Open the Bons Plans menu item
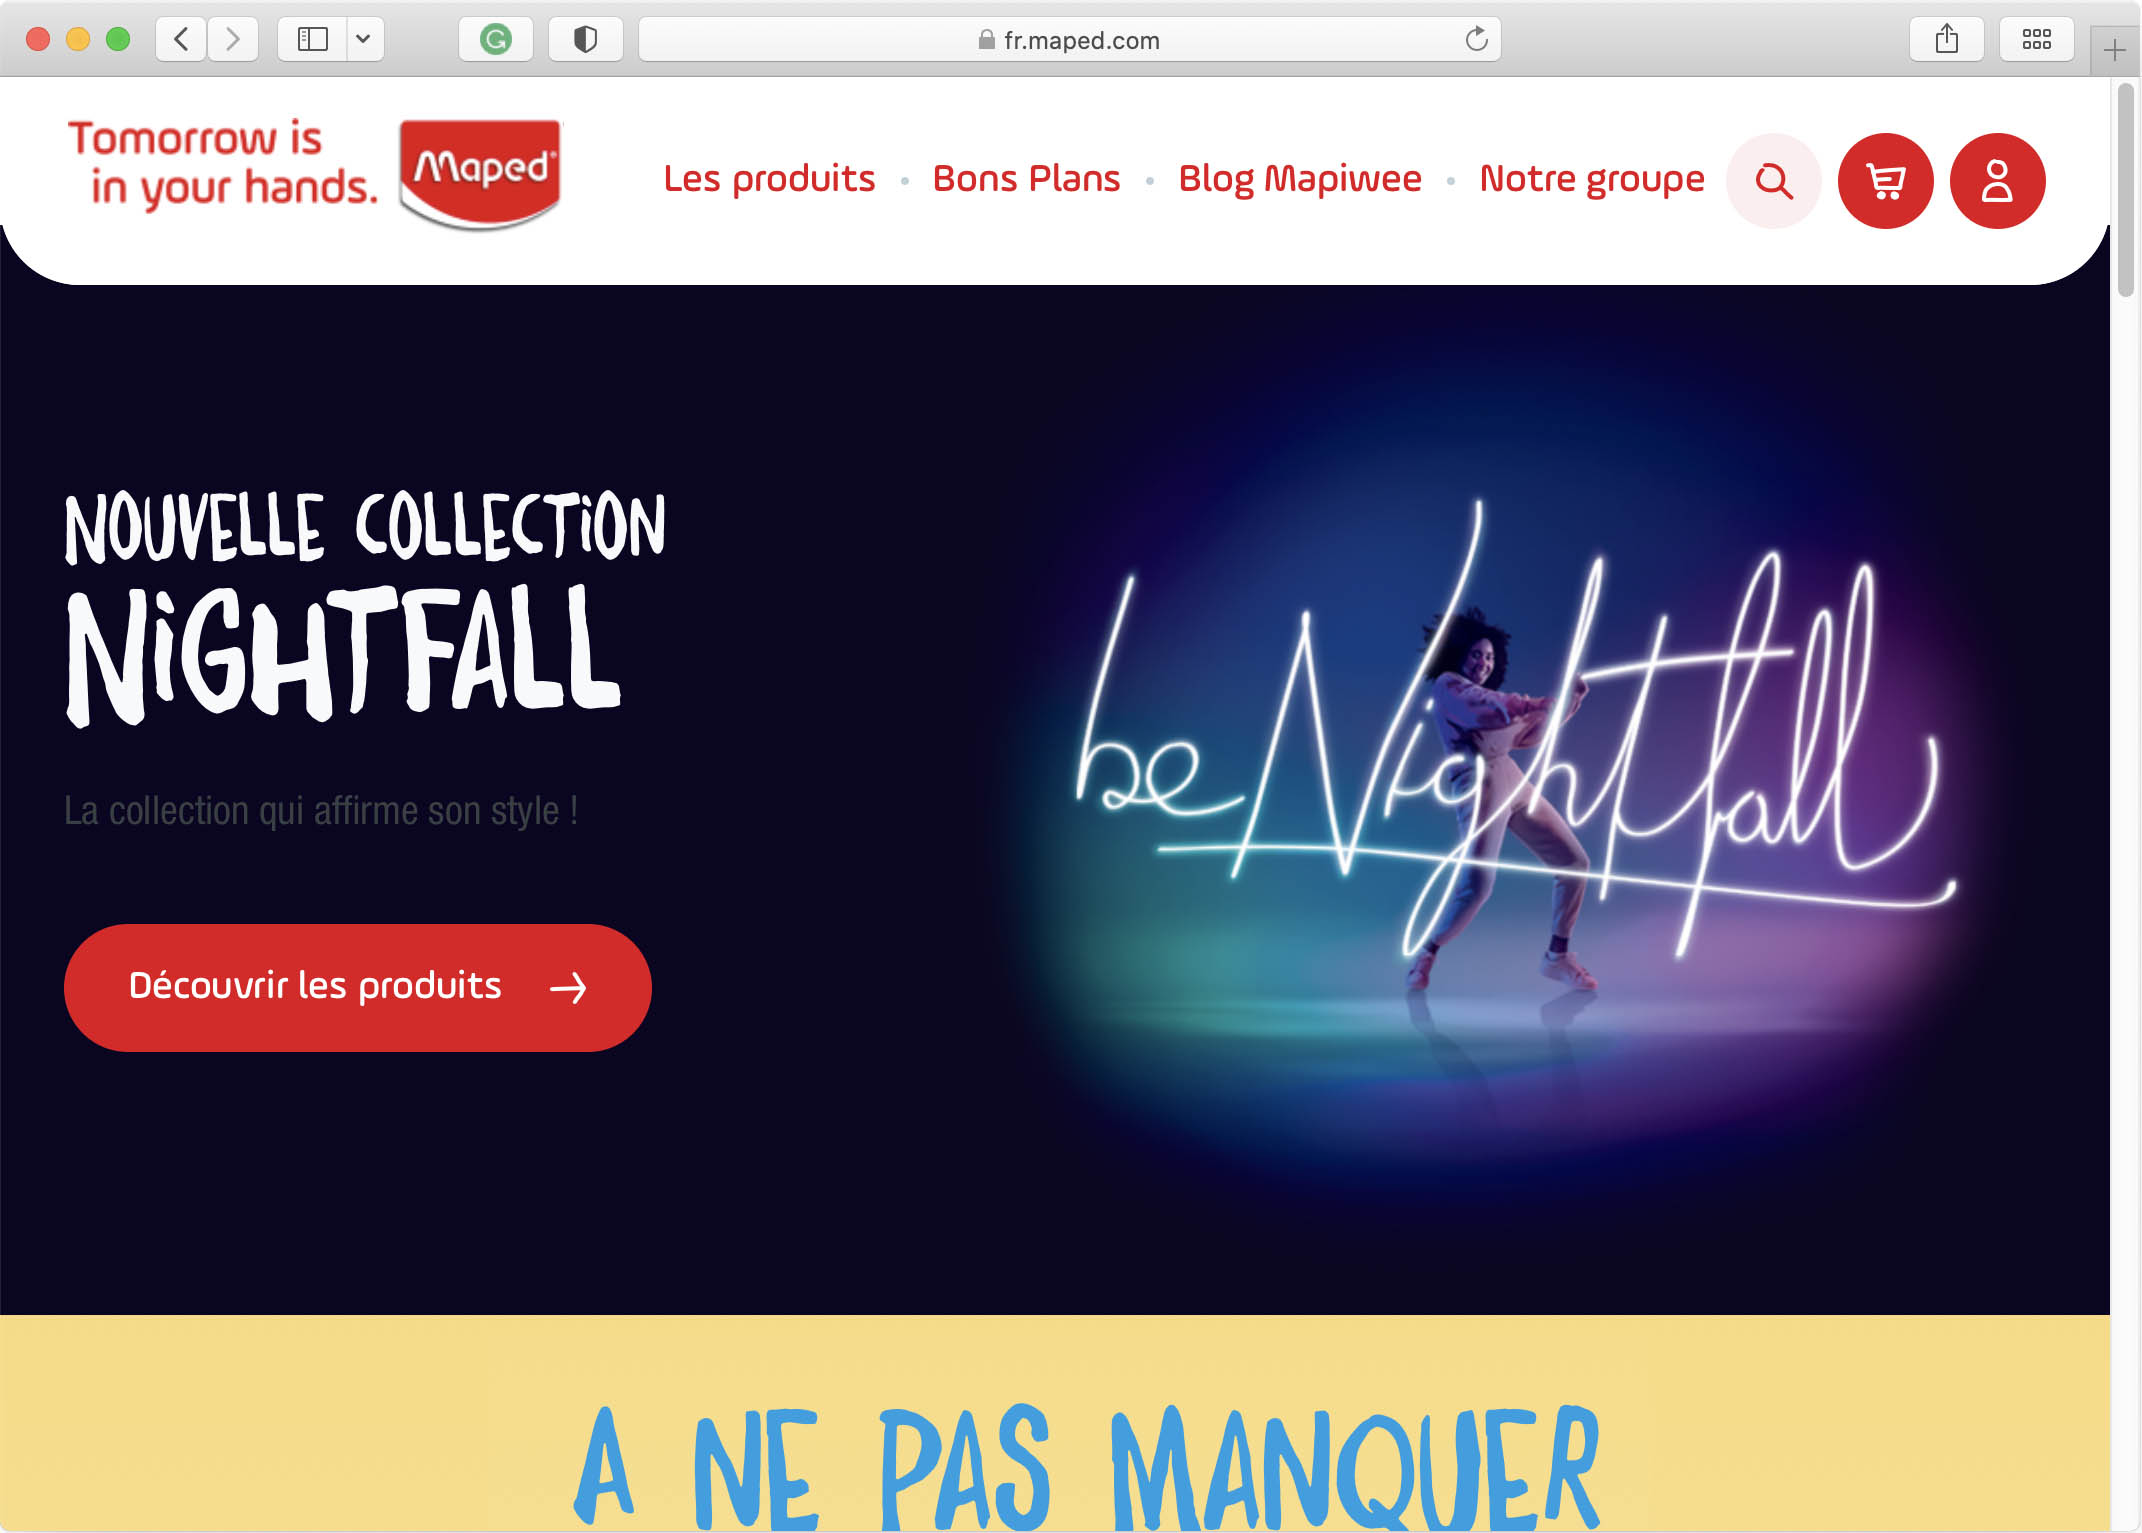Viewport: 2142px width, 1533px height. coord(1026,179)
